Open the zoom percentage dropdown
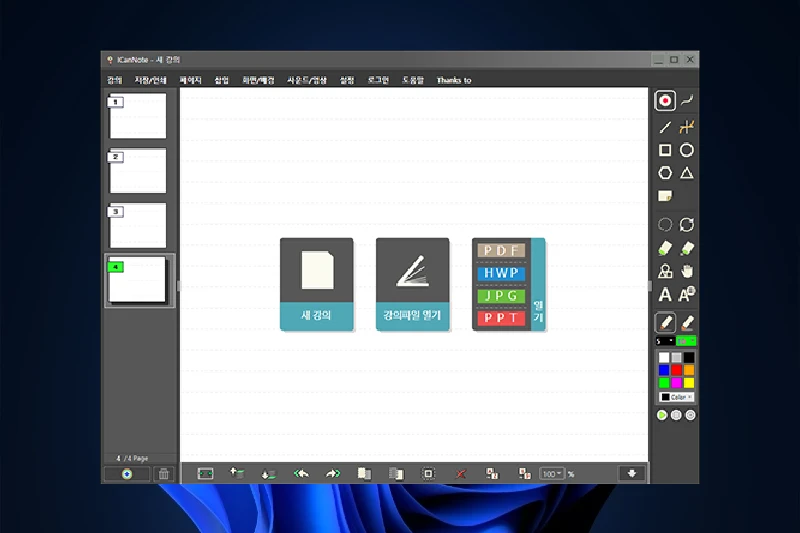 point(552,474)
